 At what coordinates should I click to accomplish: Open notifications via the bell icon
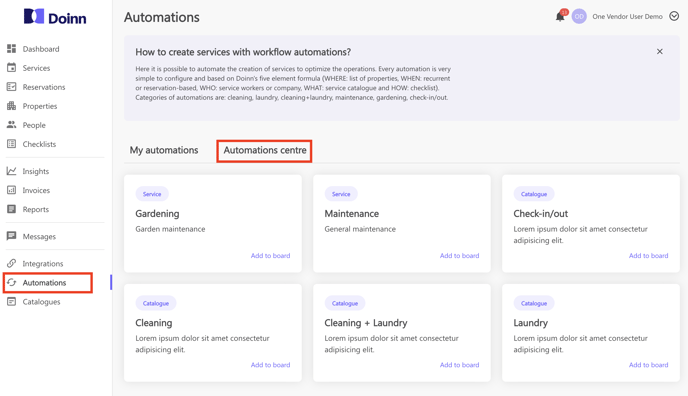560,17
